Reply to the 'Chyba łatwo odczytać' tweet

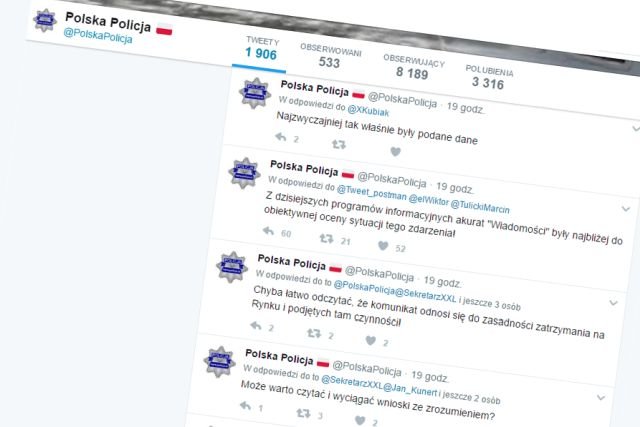[x=256, y=325]
